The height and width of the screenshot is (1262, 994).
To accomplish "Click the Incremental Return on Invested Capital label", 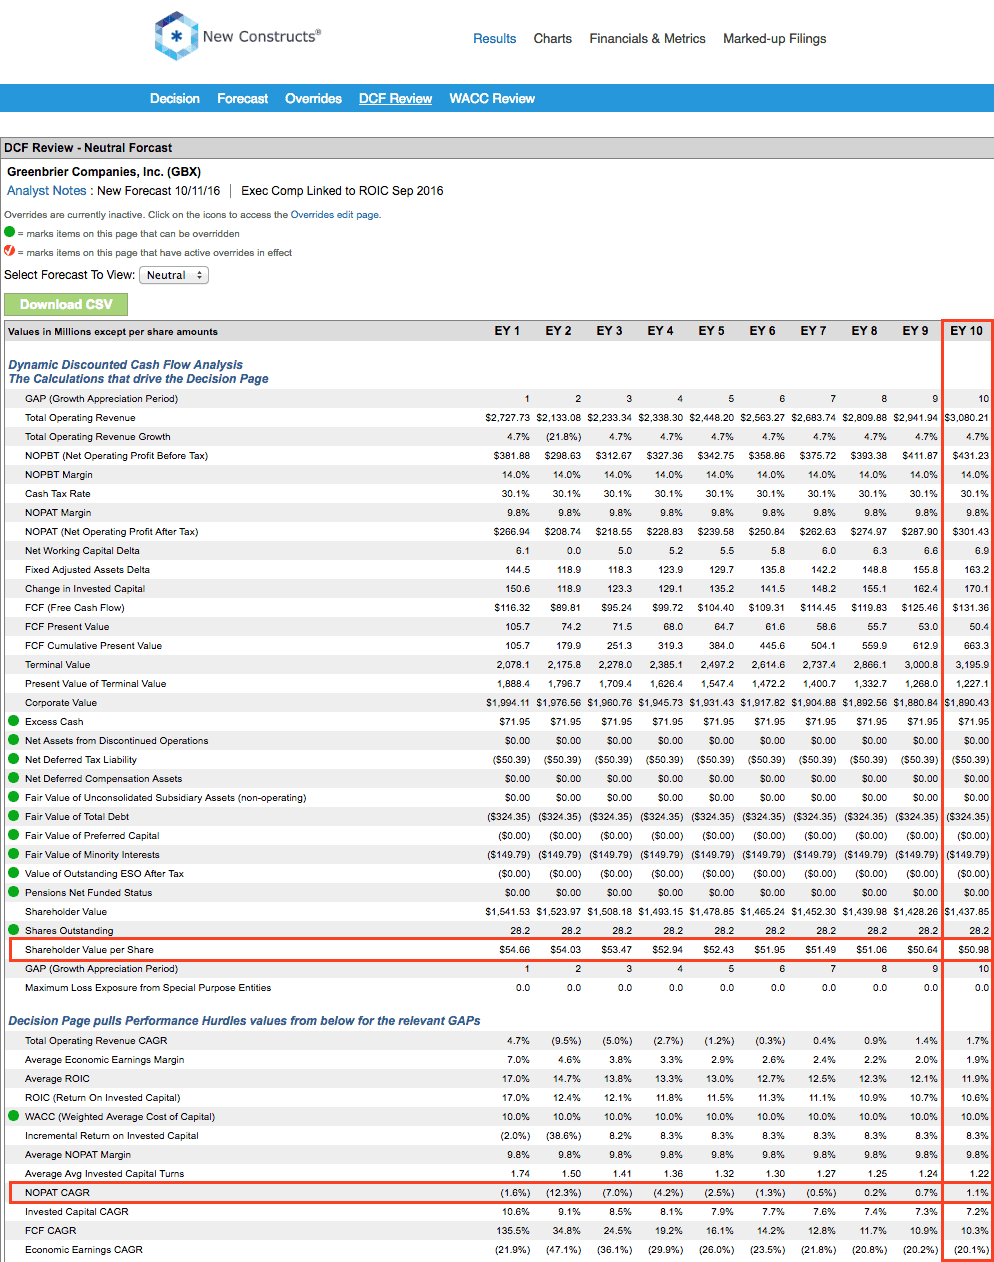I will pos(112,1136).
